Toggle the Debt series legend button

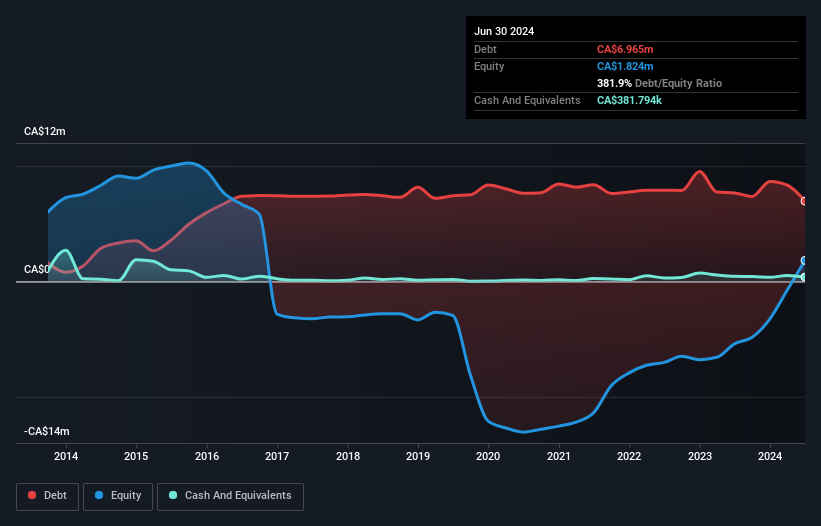point(48,496)
